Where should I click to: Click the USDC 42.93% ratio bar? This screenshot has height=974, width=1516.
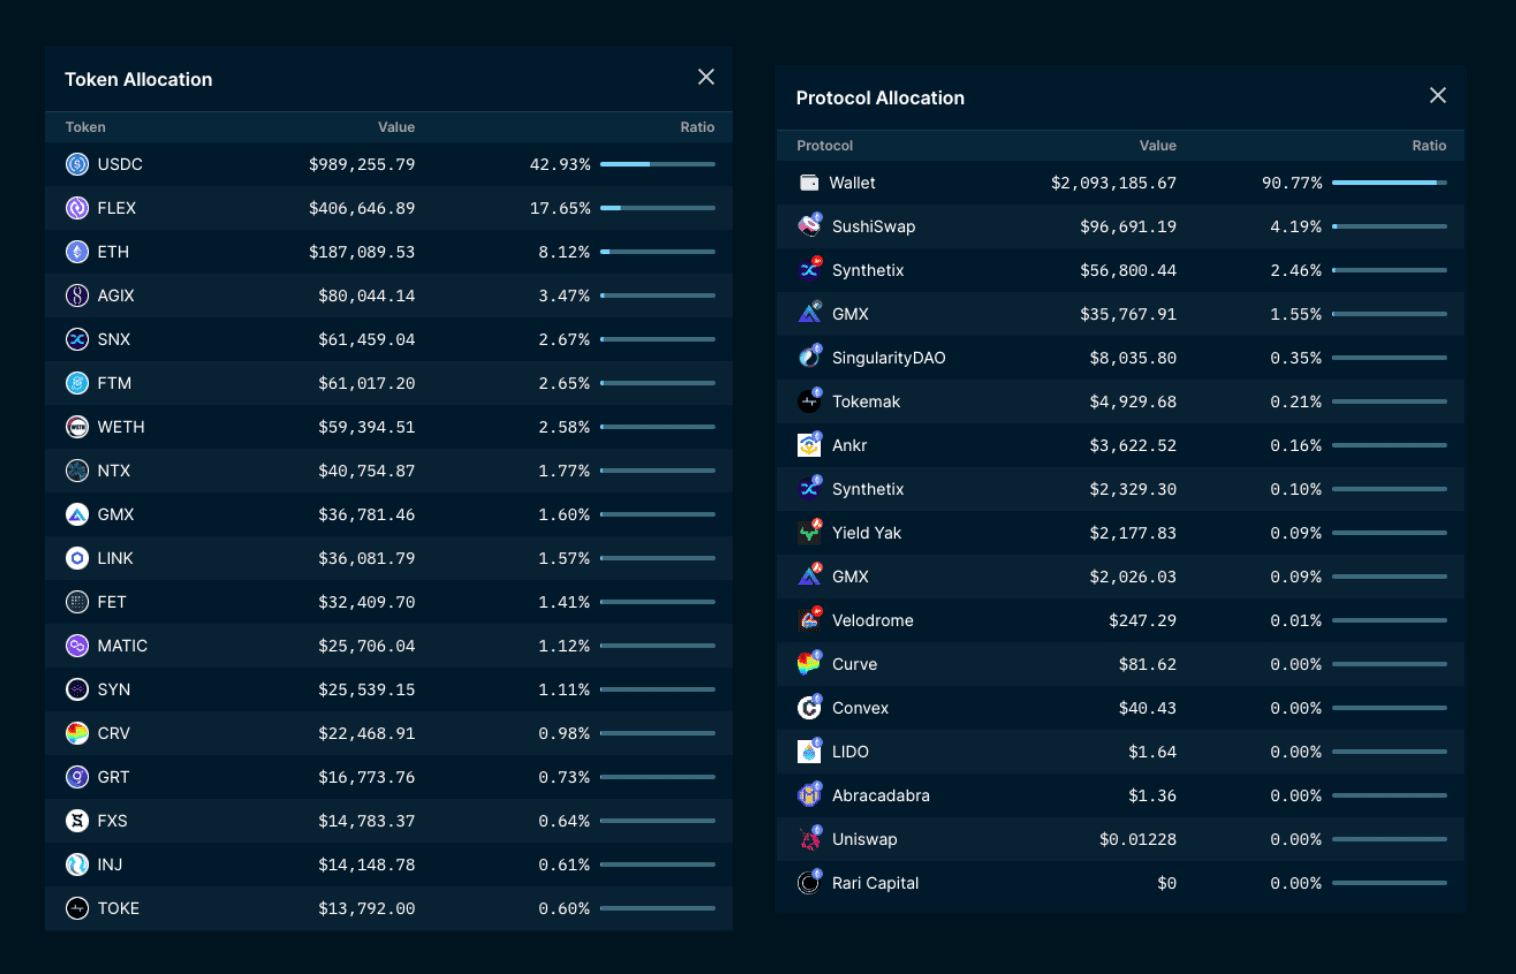(x=658, y=164)
